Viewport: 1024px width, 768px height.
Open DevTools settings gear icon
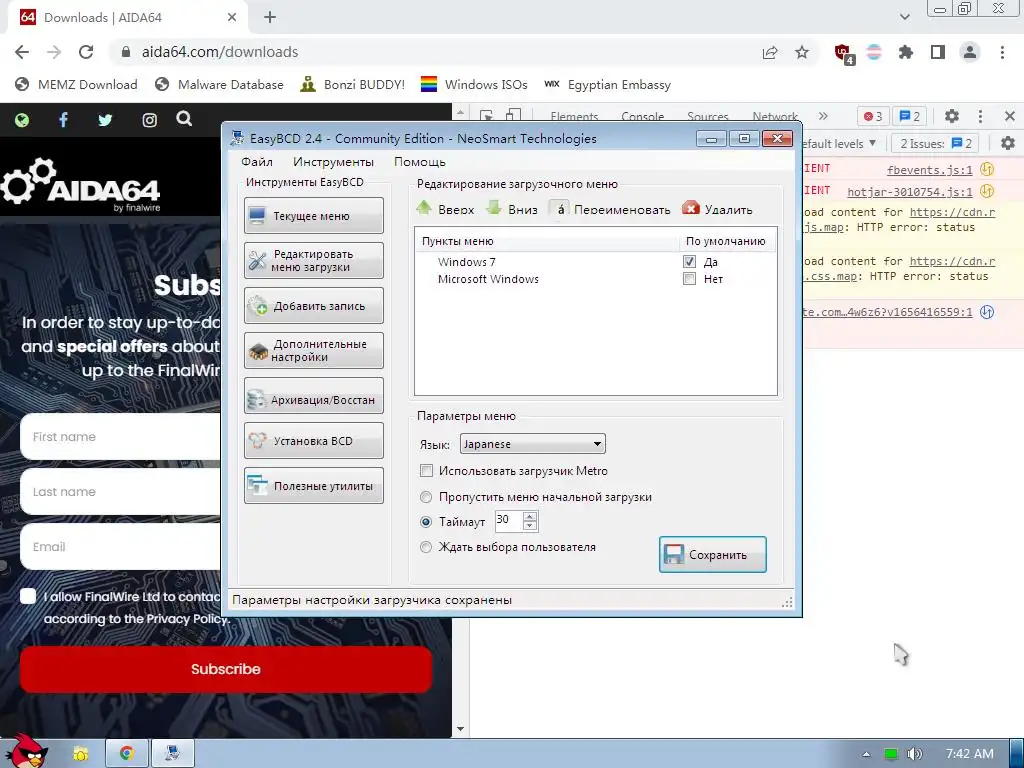(x=952, y=116)
